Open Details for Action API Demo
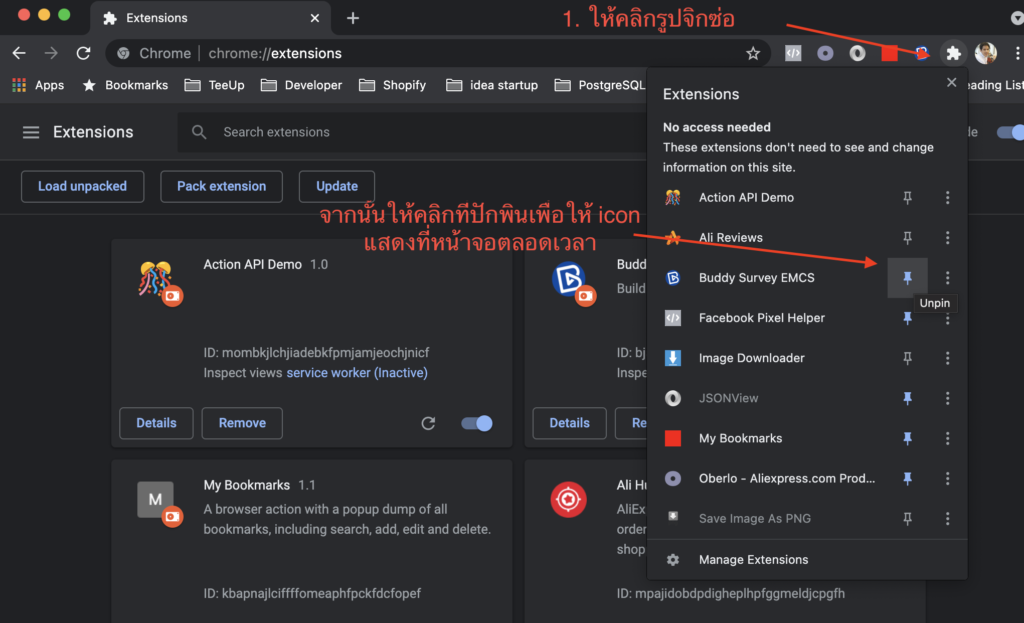1024x623 pixels. (x=156, y=423)
